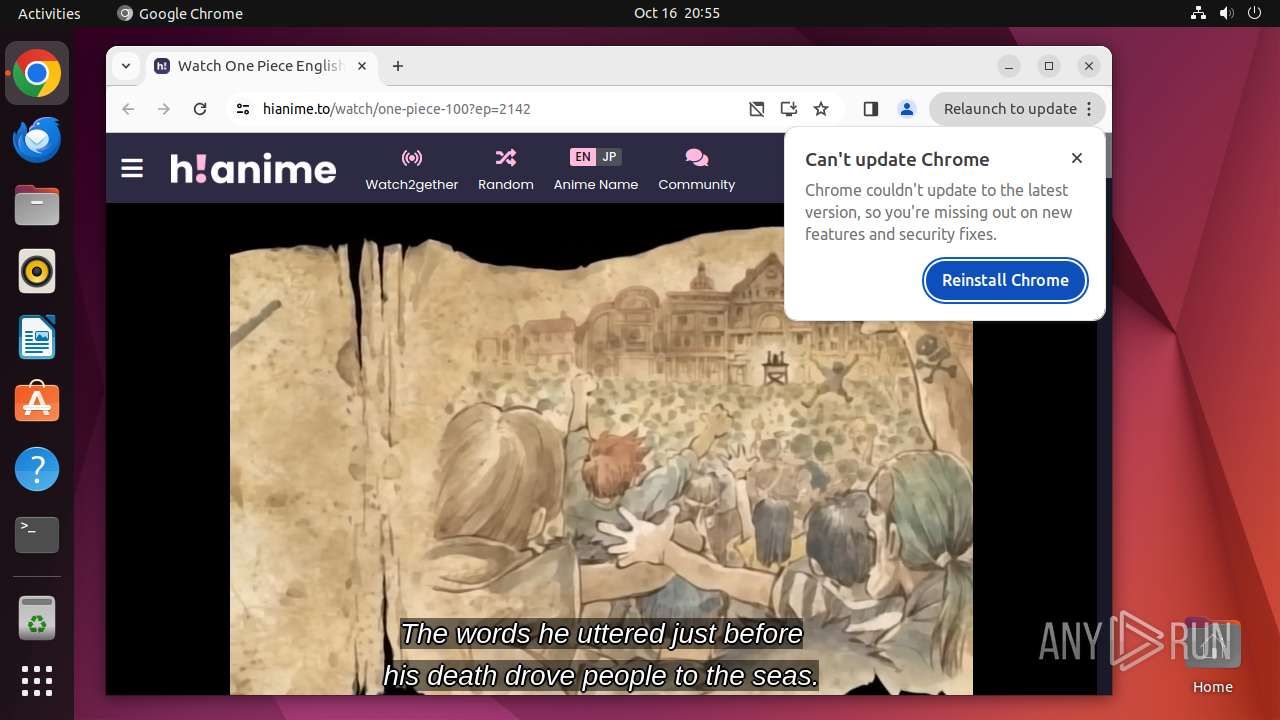
Task: Close the Watch One Piece tab
Action: 362,66
